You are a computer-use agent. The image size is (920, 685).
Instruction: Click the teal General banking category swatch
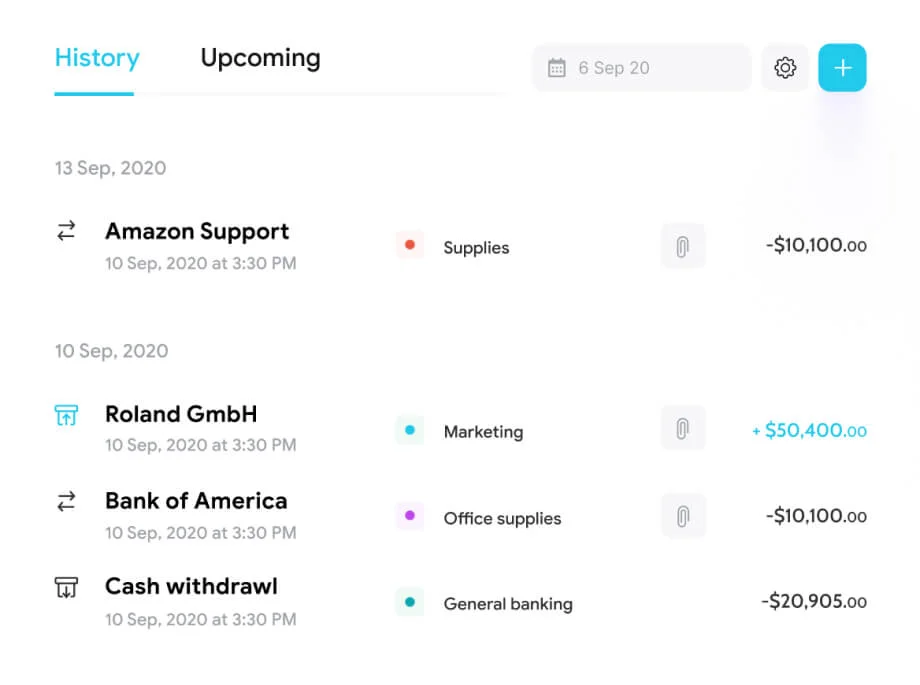point(410,602)
